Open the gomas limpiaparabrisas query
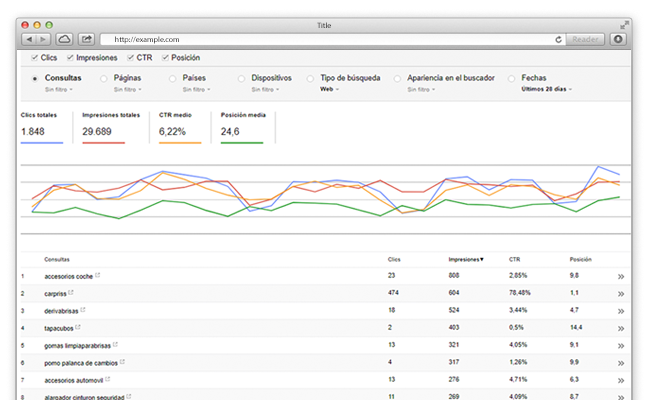 (x=77, y=346)
